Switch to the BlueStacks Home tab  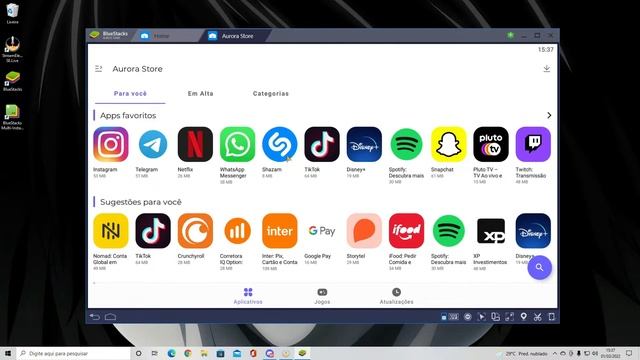point(167,36)
